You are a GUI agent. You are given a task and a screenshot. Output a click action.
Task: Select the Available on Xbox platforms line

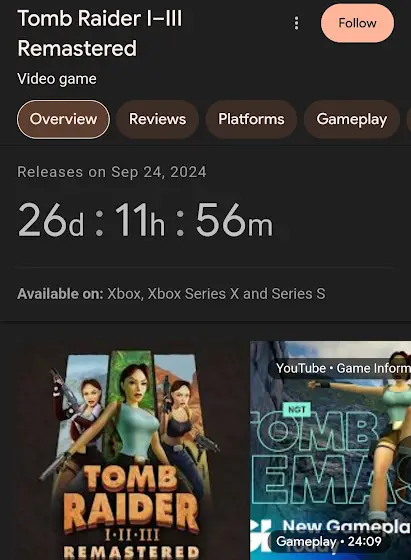tap(171, 294)
